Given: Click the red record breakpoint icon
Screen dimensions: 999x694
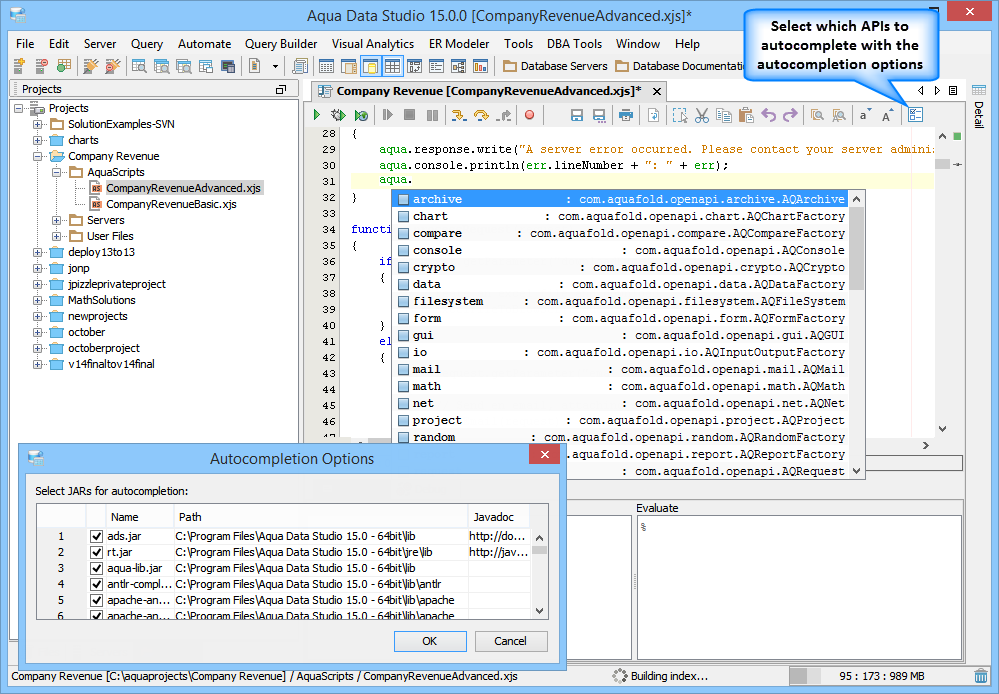Looking at the screenshot, I should [x=529, y=116].
